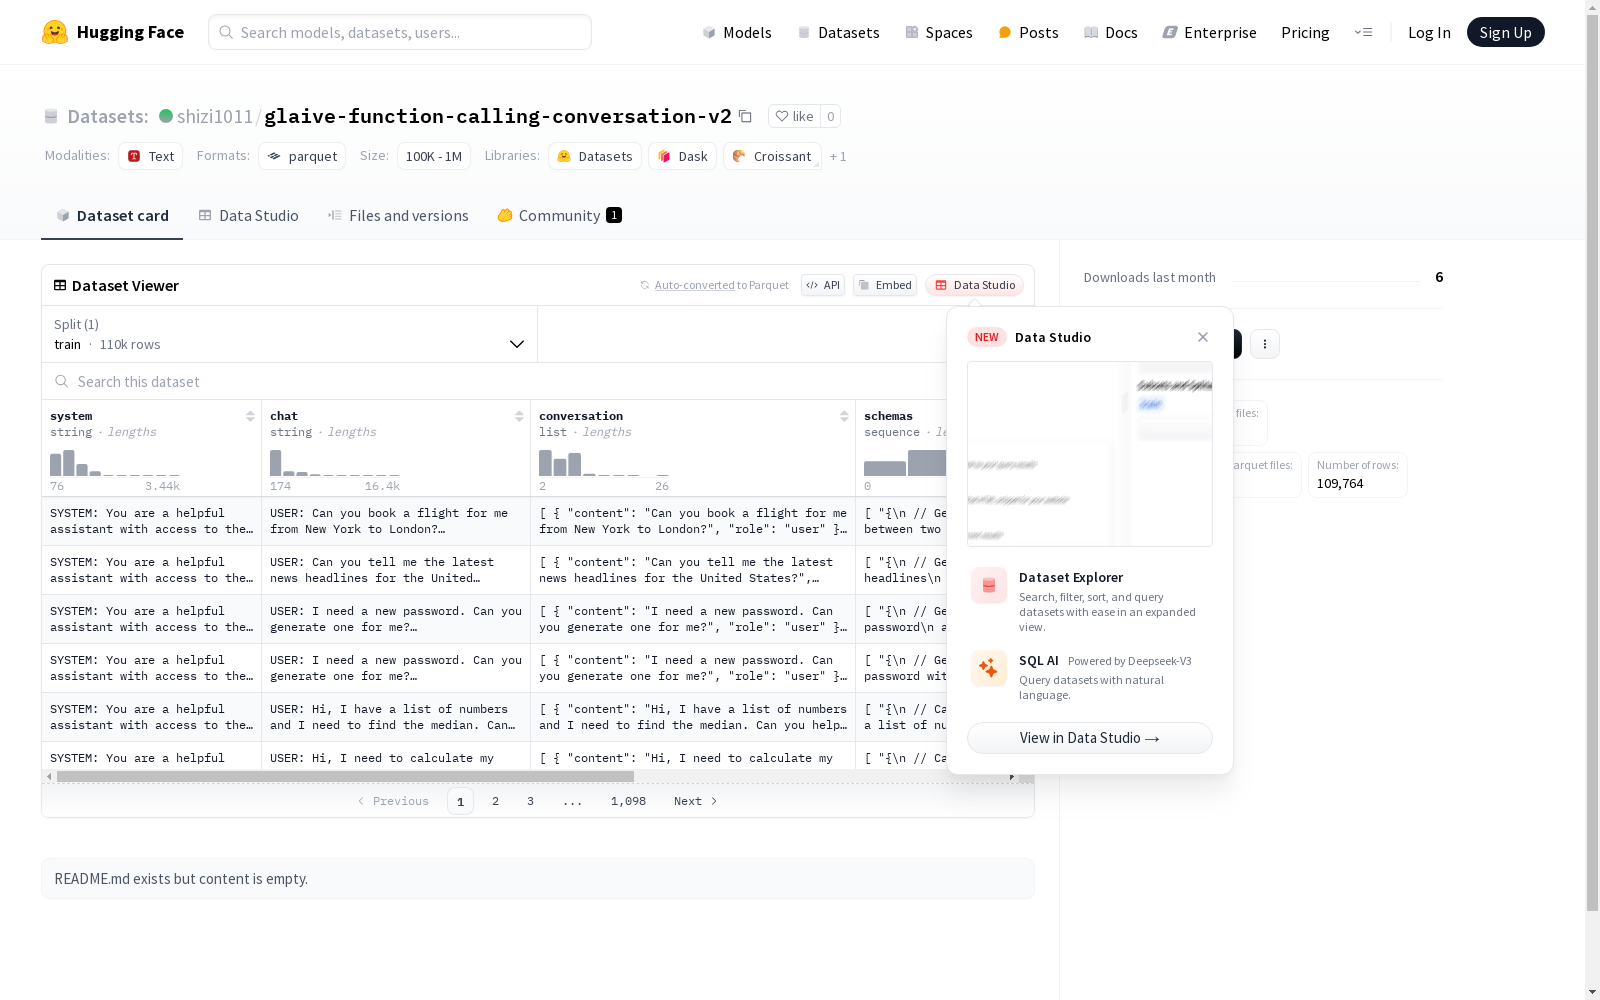Select current page 1 button

coord(460,801)
